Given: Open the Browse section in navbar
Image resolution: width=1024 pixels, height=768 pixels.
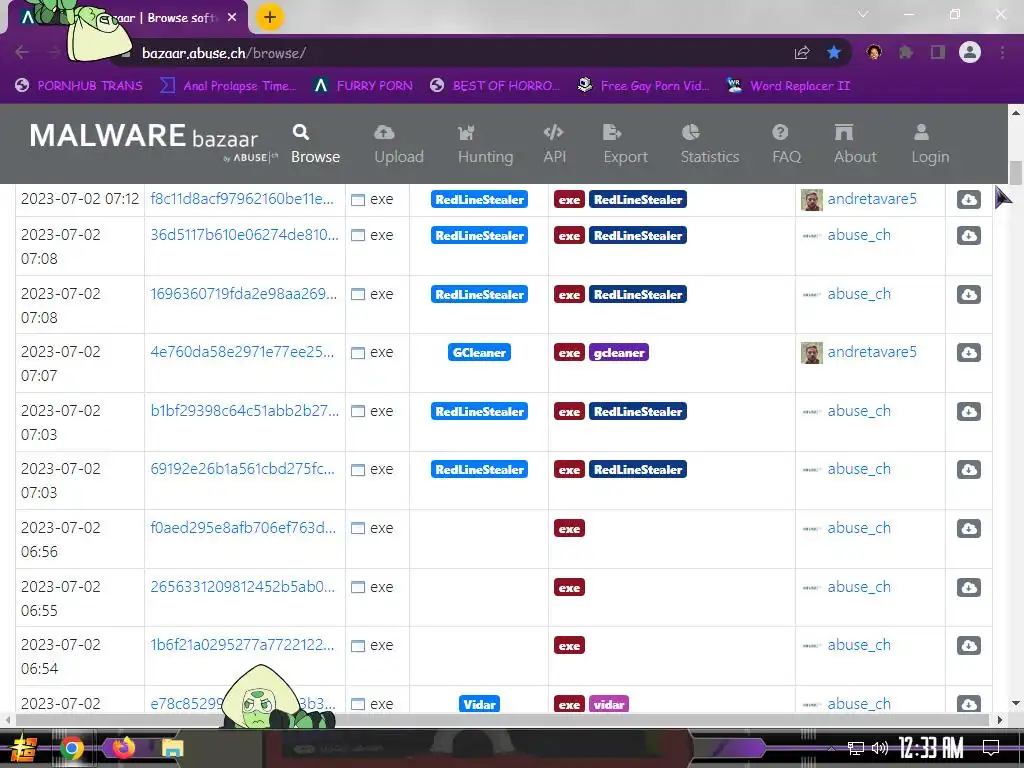Looking at the screenshot, I should coord(315,144).
